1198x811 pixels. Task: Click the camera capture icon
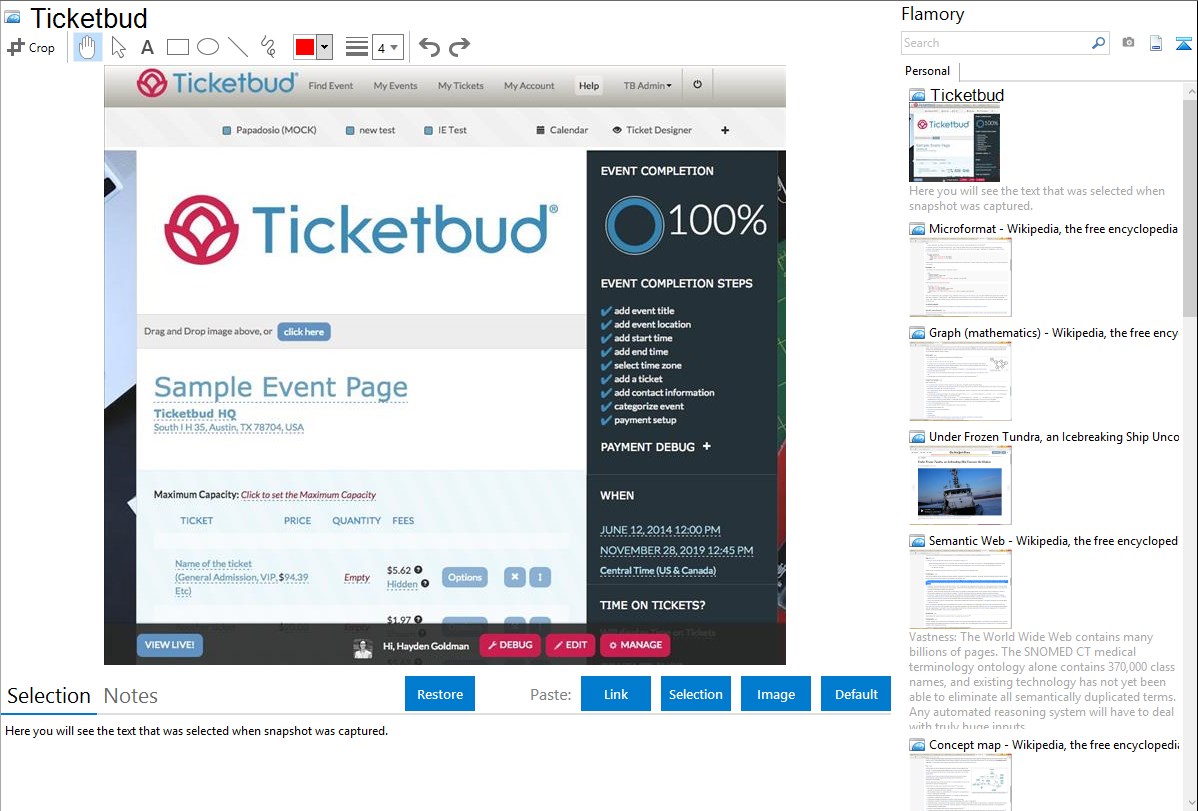(1128, 43)
